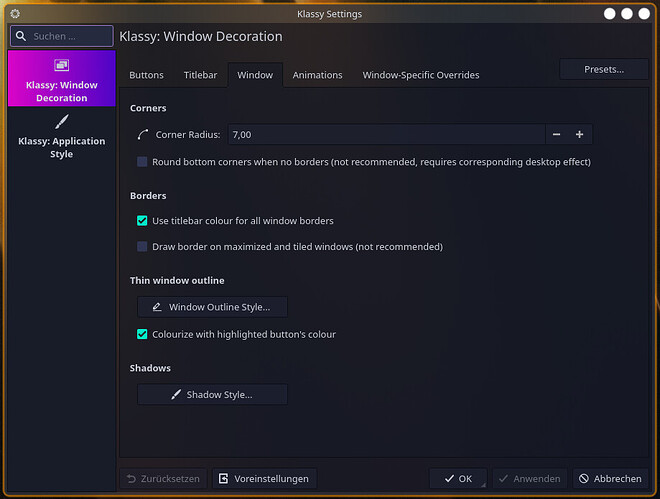The height and width of the screenshot is (499, 660).
Task: Switch to the Titlebar tab
Action: click(200, 75)
